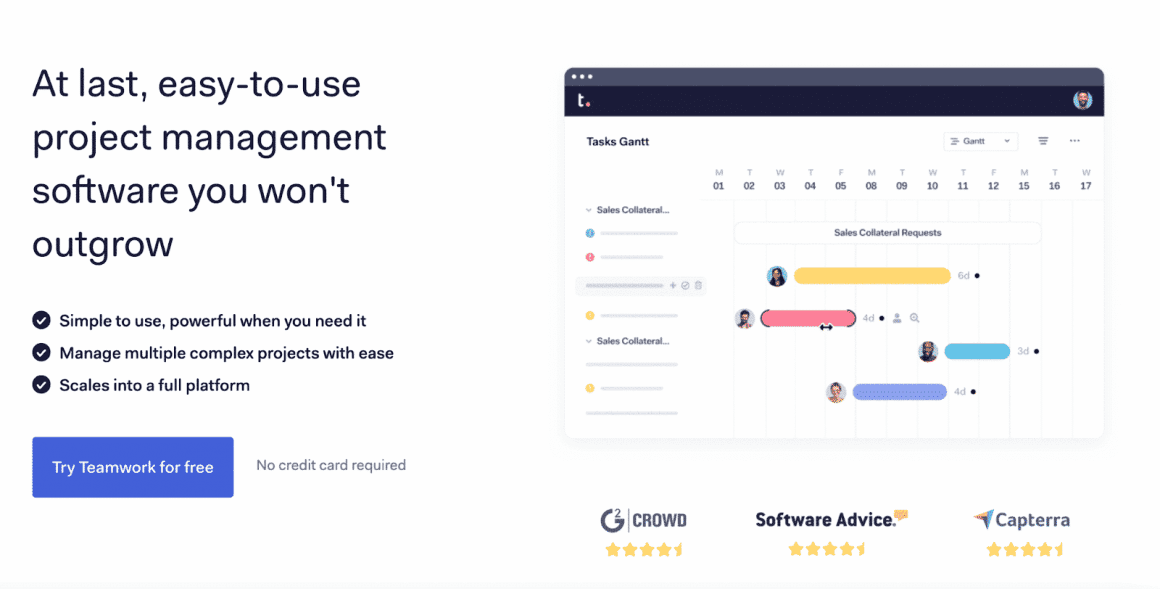Collapse the first Sales Collateral task group
The height and width of the screenshot is (589, 1160).
click(x=589, y=210)
